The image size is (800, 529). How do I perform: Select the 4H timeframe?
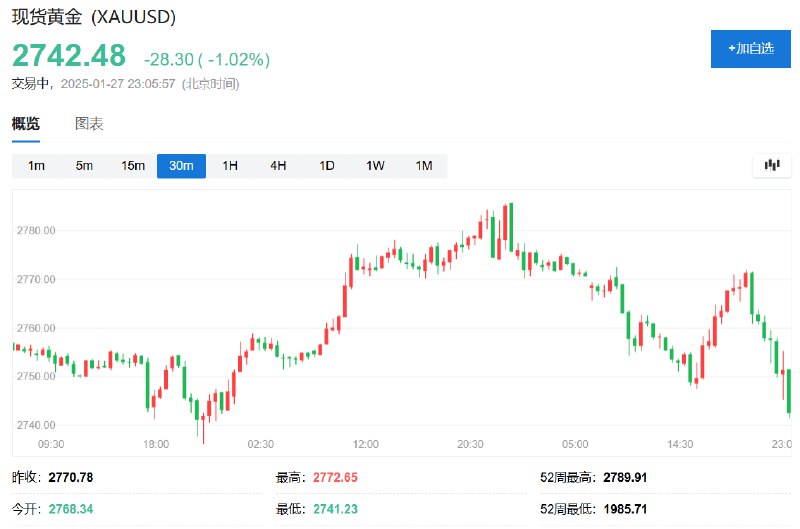[x=278, y=166]
